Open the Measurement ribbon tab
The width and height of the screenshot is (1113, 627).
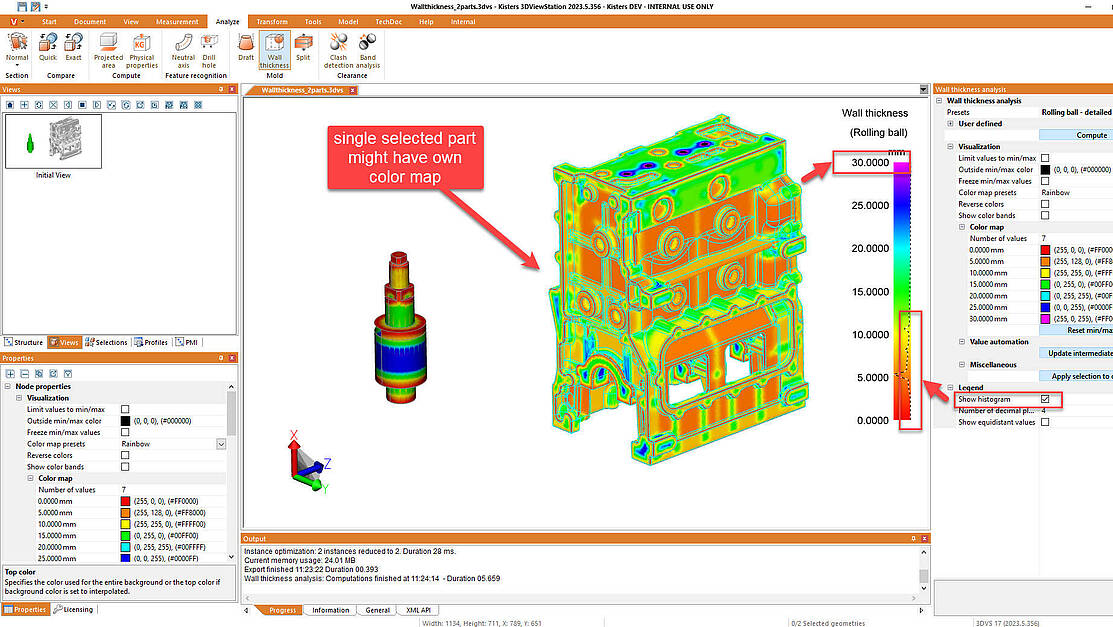click(x=177, y=22)
